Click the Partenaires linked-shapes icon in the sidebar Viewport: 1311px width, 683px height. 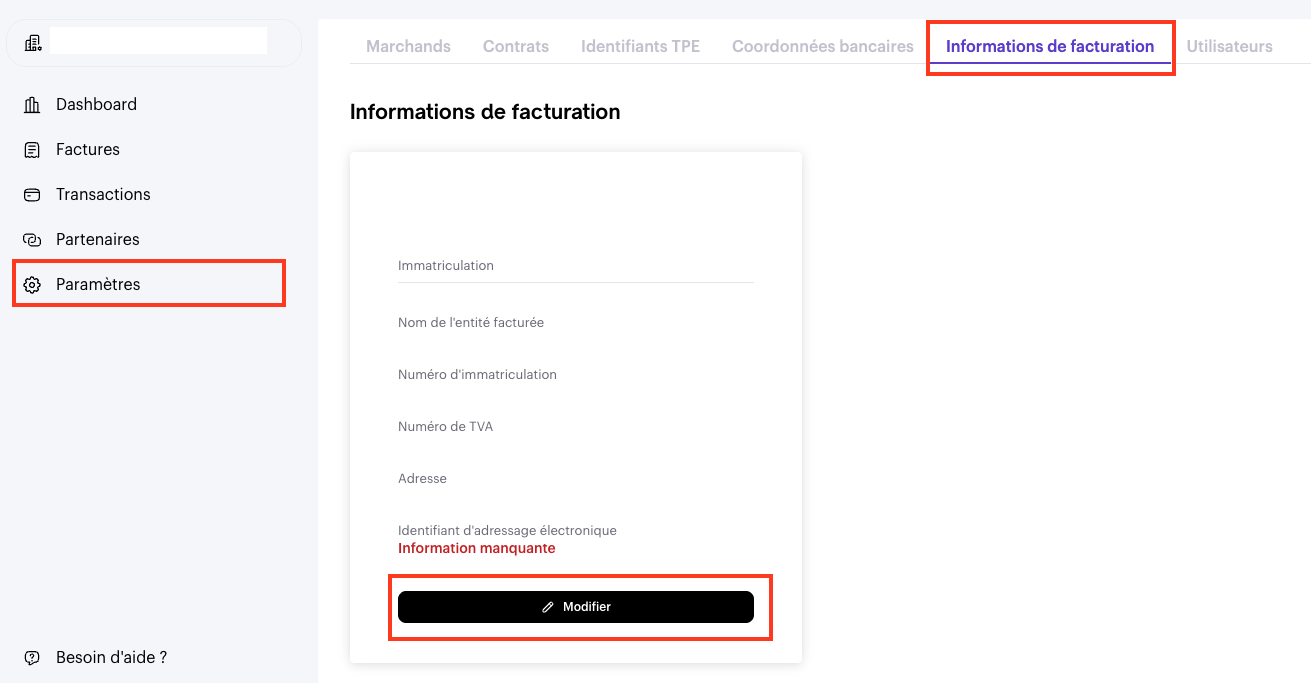pos(32,240)
